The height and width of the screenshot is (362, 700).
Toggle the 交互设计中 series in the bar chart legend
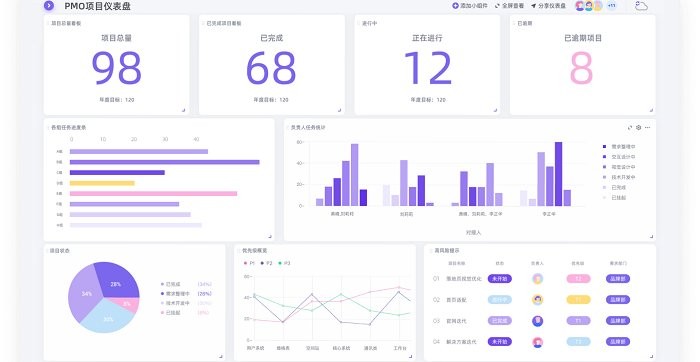619,157
